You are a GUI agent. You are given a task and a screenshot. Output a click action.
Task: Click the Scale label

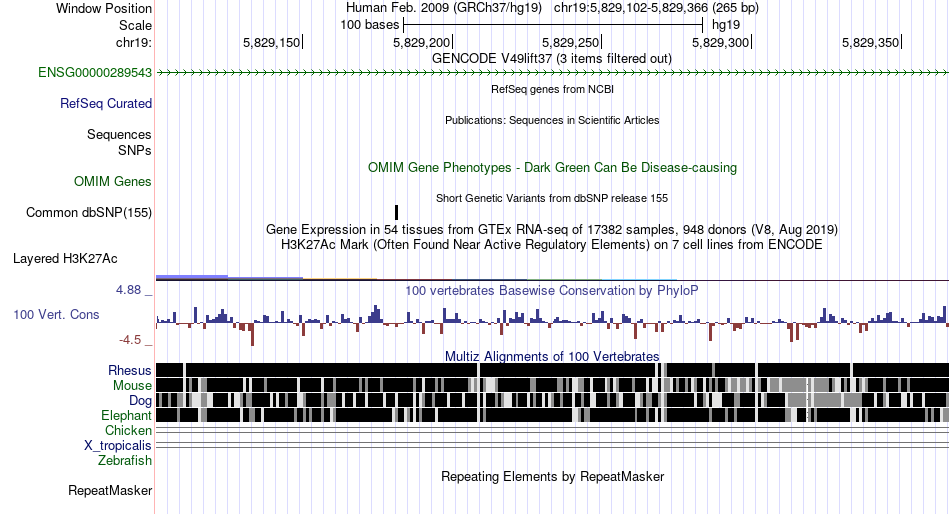pyautogui.click(x=135, y=25)
